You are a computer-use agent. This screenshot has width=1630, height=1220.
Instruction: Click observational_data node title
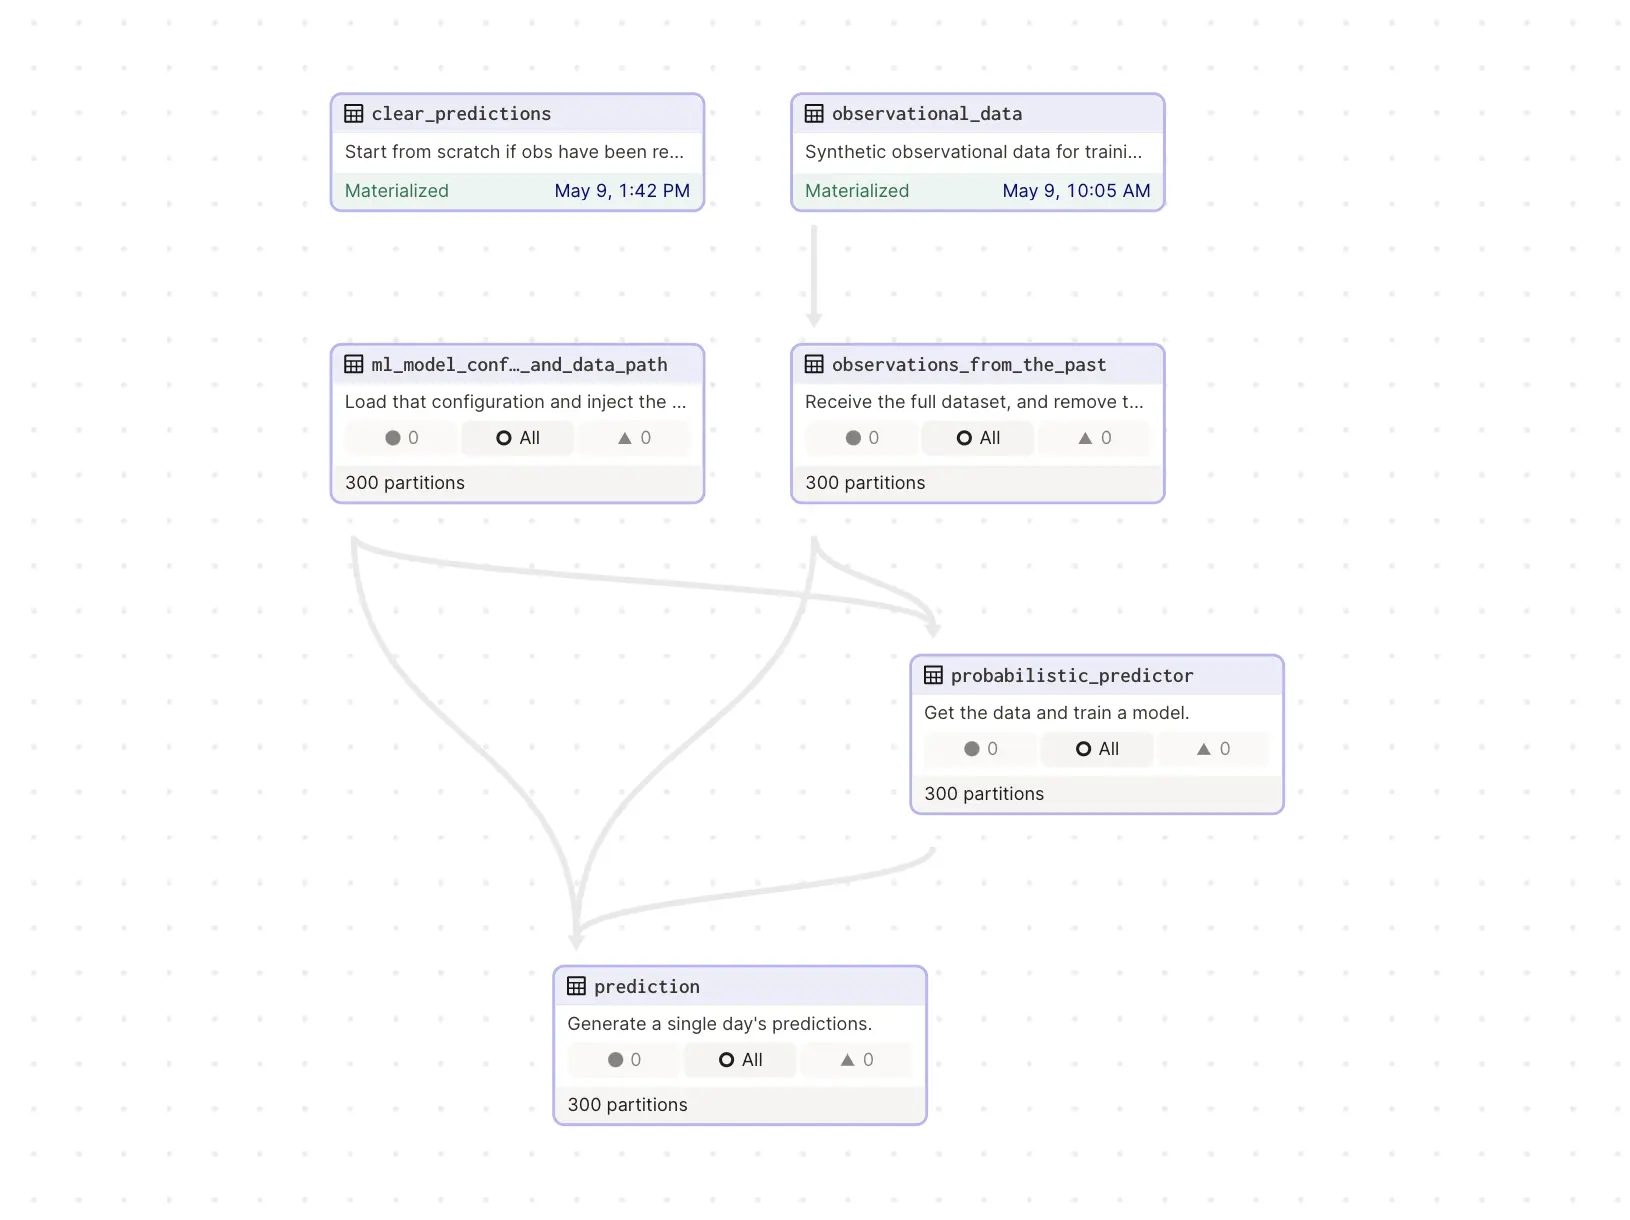point(927,114)
